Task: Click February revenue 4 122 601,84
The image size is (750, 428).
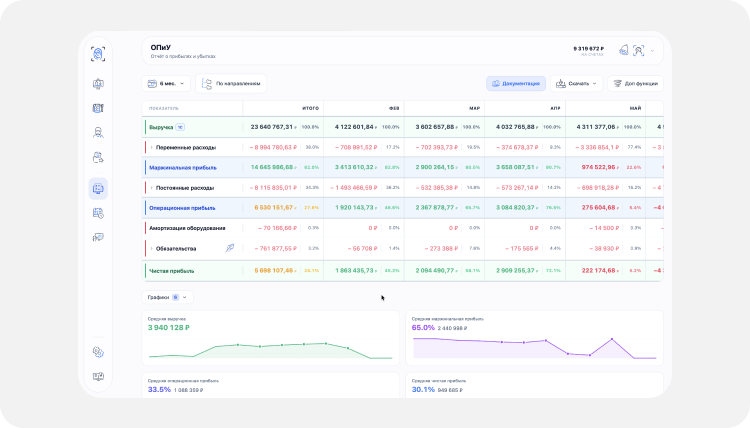Action: [x=354, y=127]
